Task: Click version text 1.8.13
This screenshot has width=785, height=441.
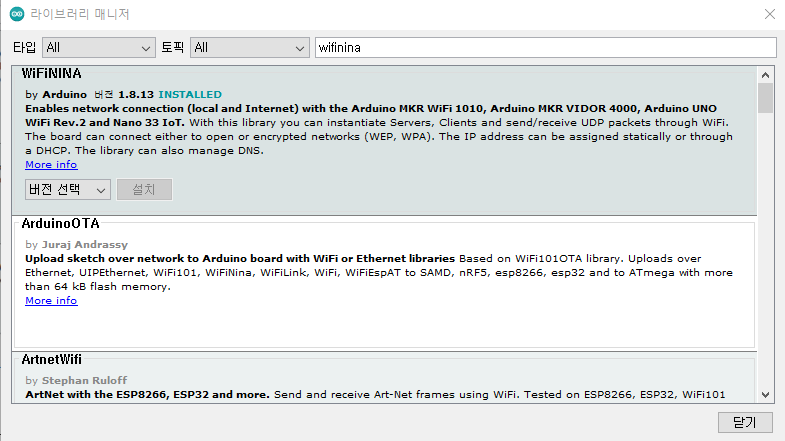Action: (136, 95)
